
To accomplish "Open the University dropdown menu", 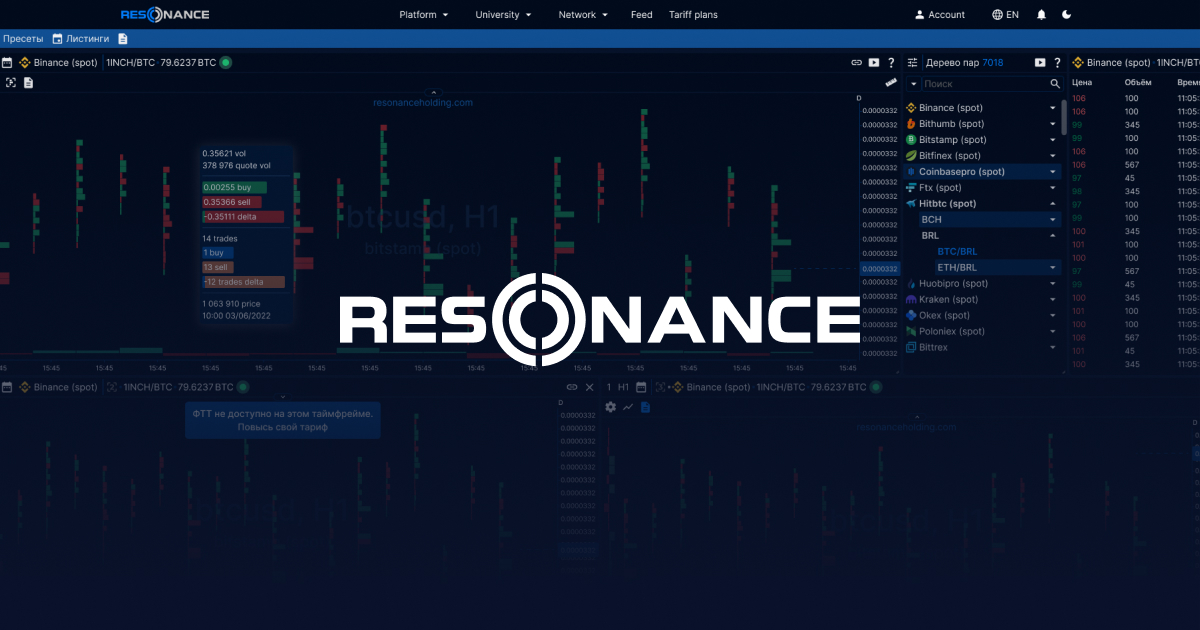I will click(503, 15).
